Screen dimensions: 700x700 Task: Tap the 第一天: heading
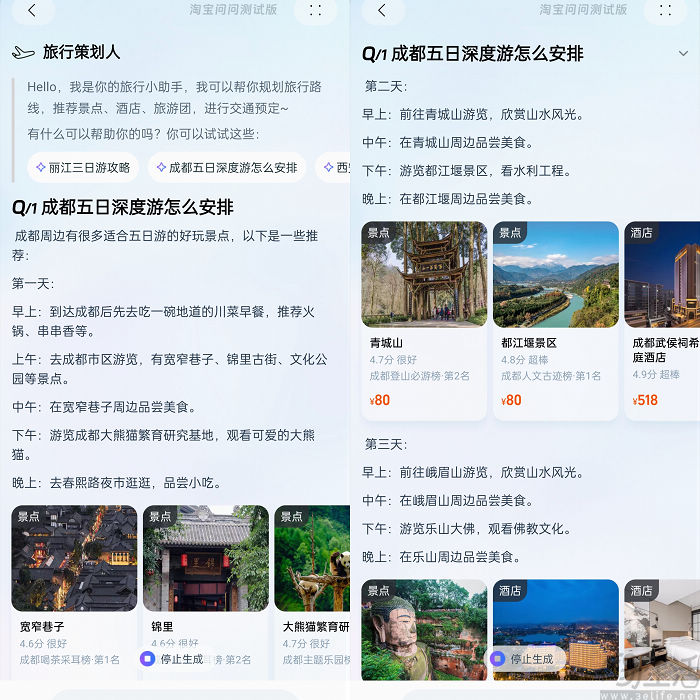click(x=33, y=283)
